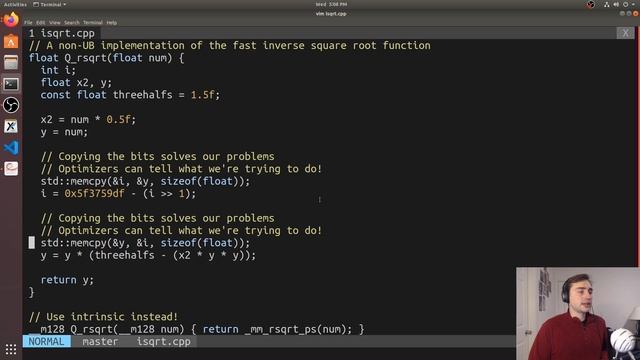Image resolution: width=640 pixels, height=360 pixels.
Task: Expand the system menu arrow in the top bar
Action: click(633, 4)
